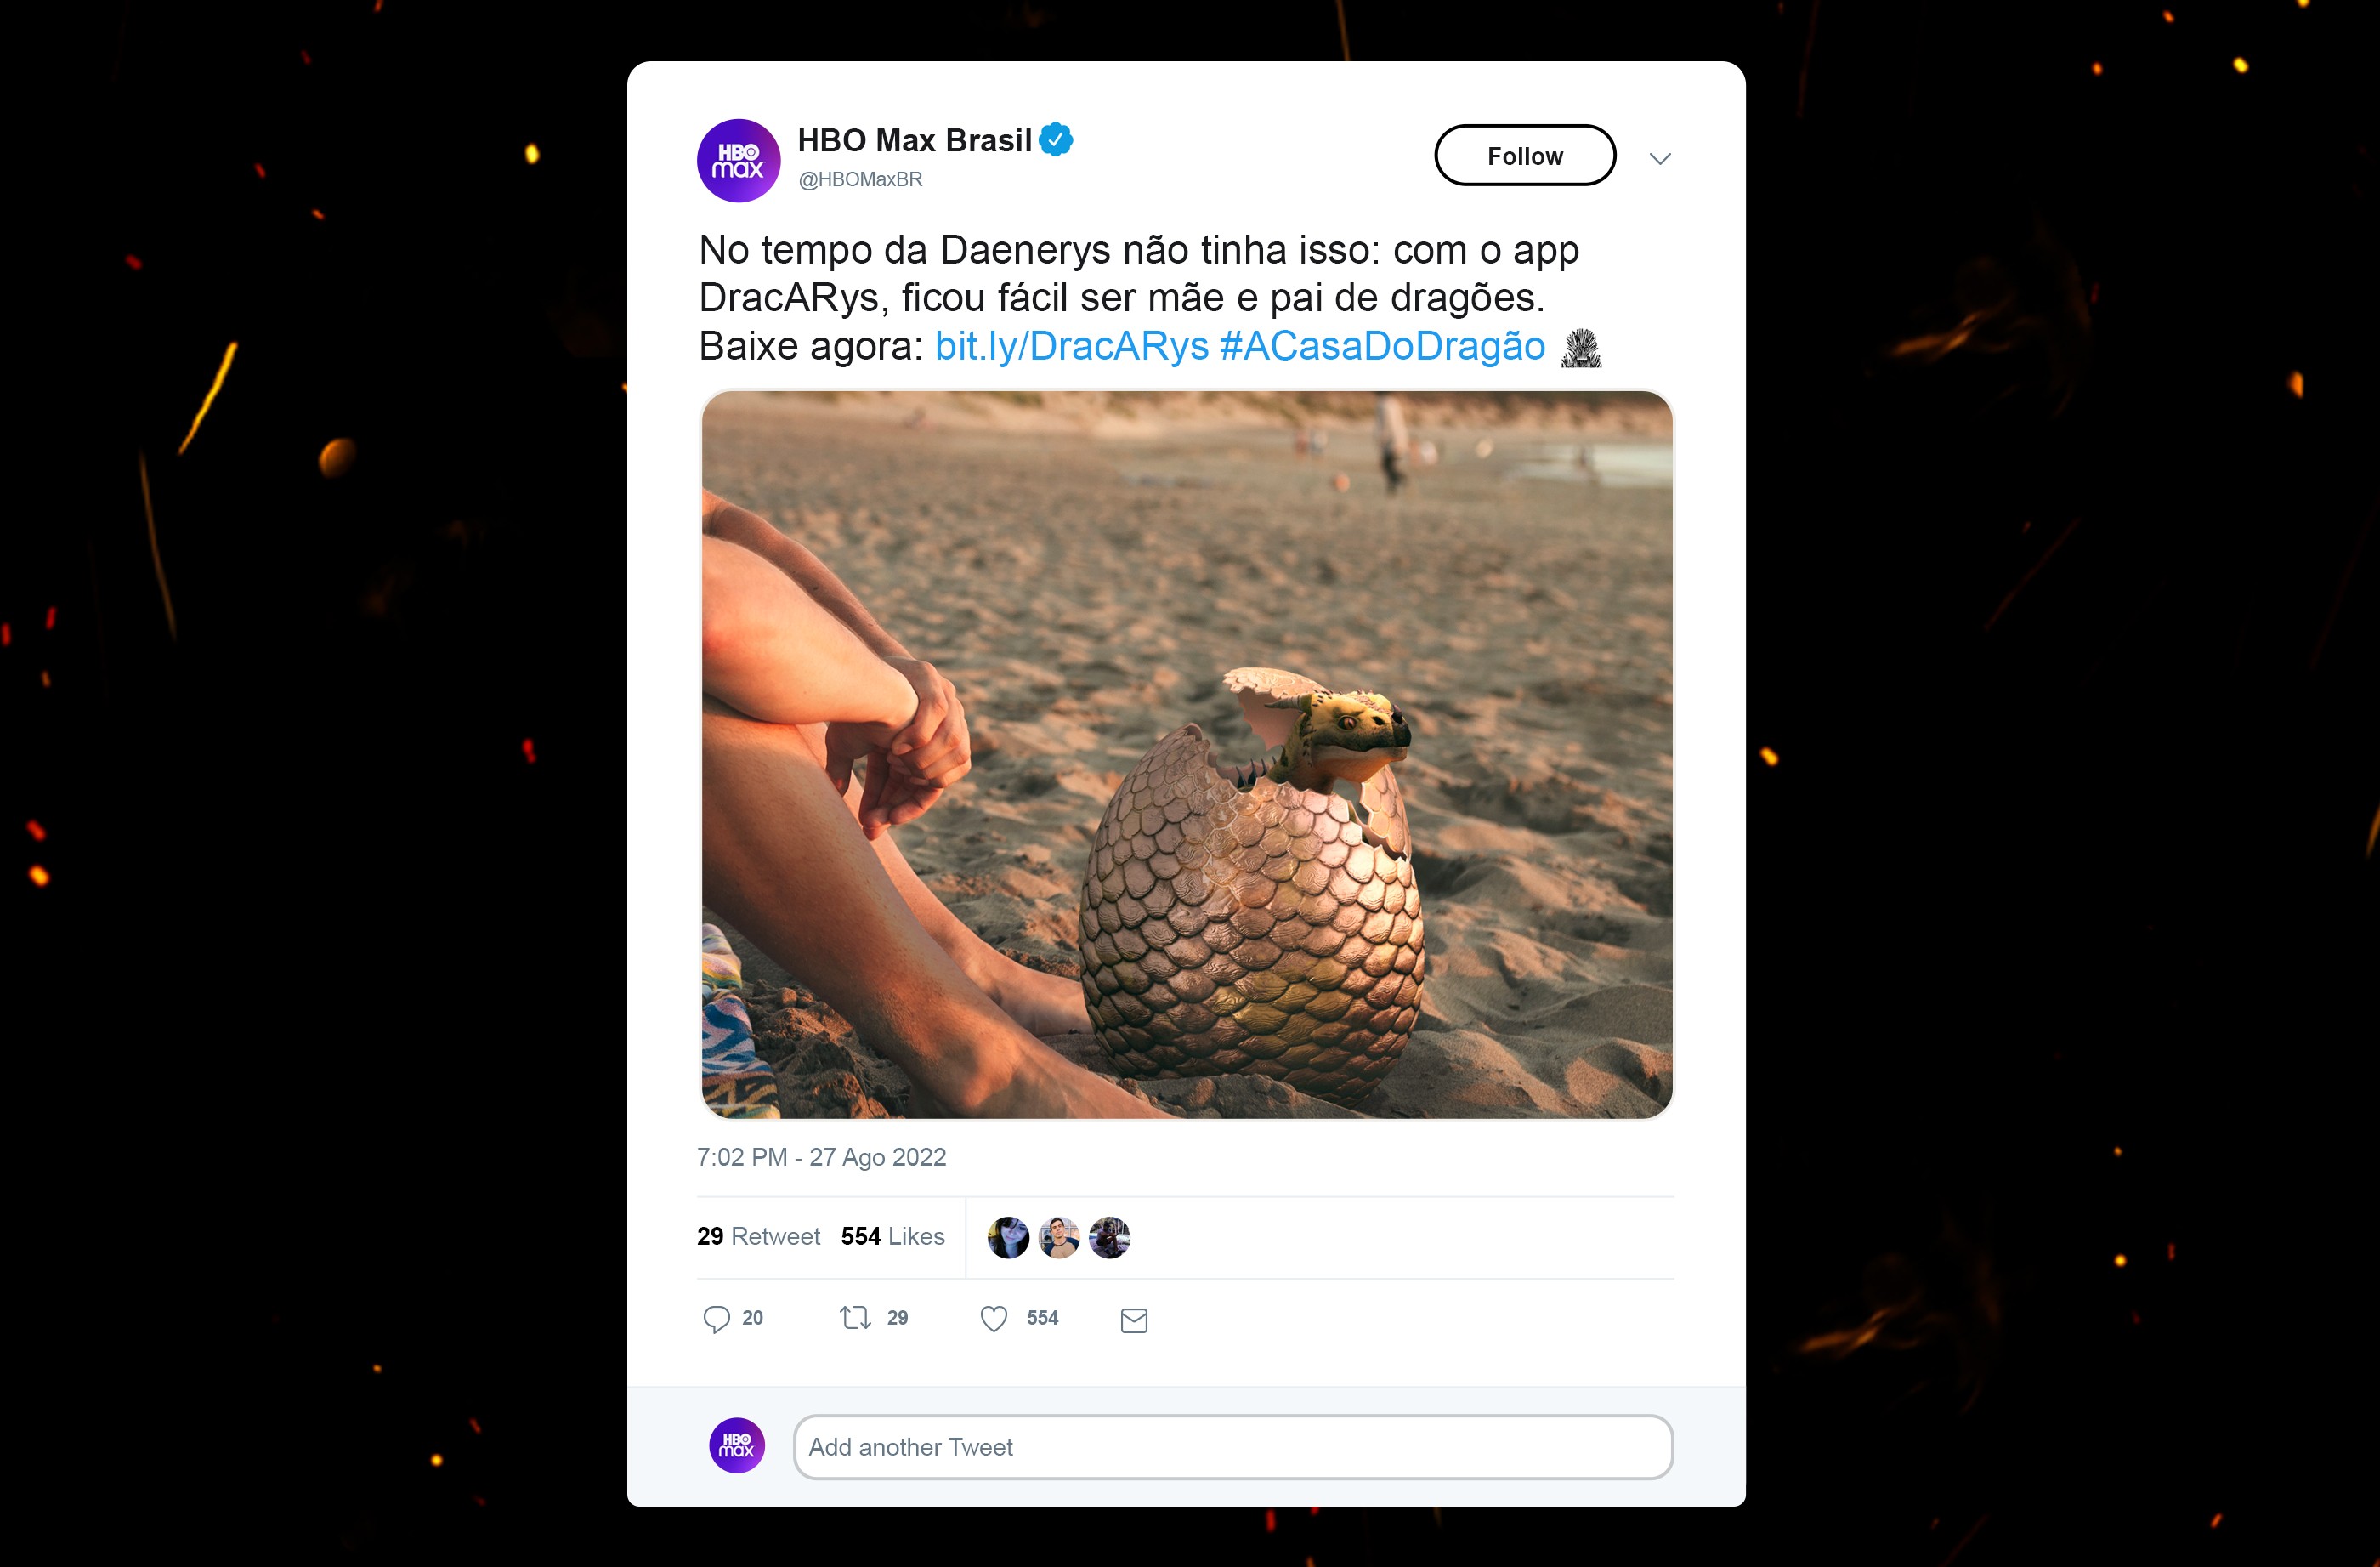Open the tweet timestamp permalink
2380x1567 pixels.
tap(822, 1157)
